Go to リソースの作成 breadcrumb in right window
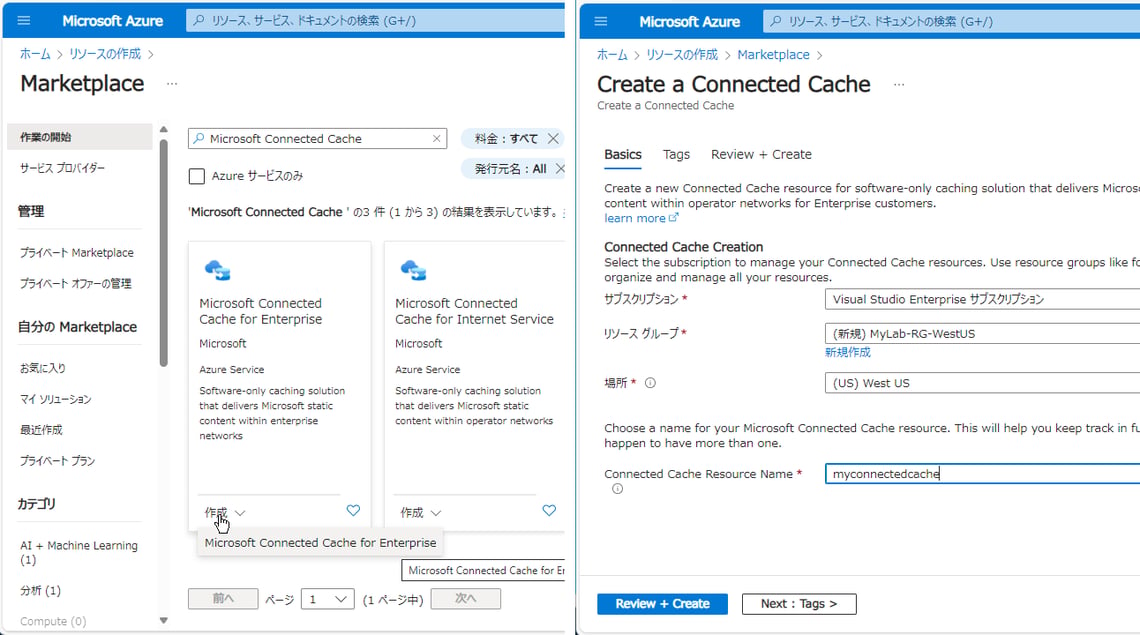Viewport: 1140px width, 635px height. coord(682,55)
